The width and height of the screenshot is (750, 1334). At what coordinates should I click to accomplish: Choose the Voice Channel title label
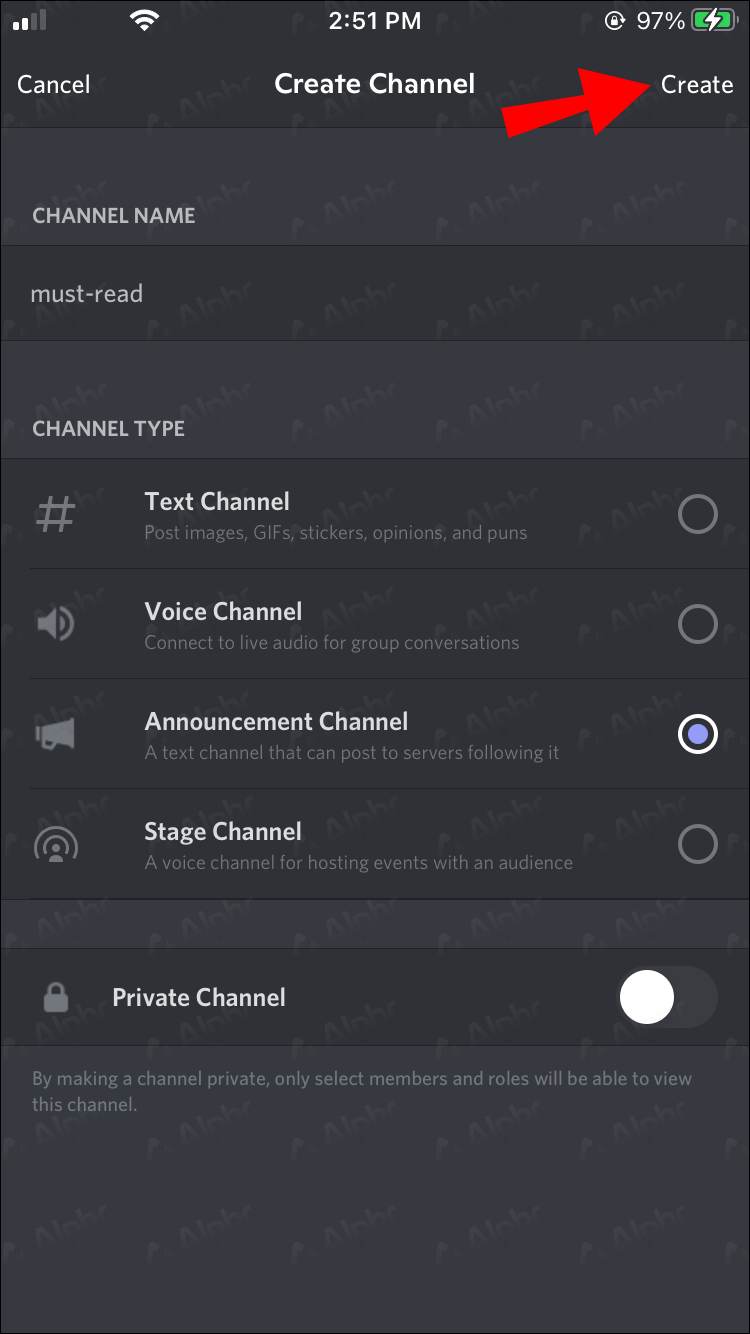(x=223, y=612)
